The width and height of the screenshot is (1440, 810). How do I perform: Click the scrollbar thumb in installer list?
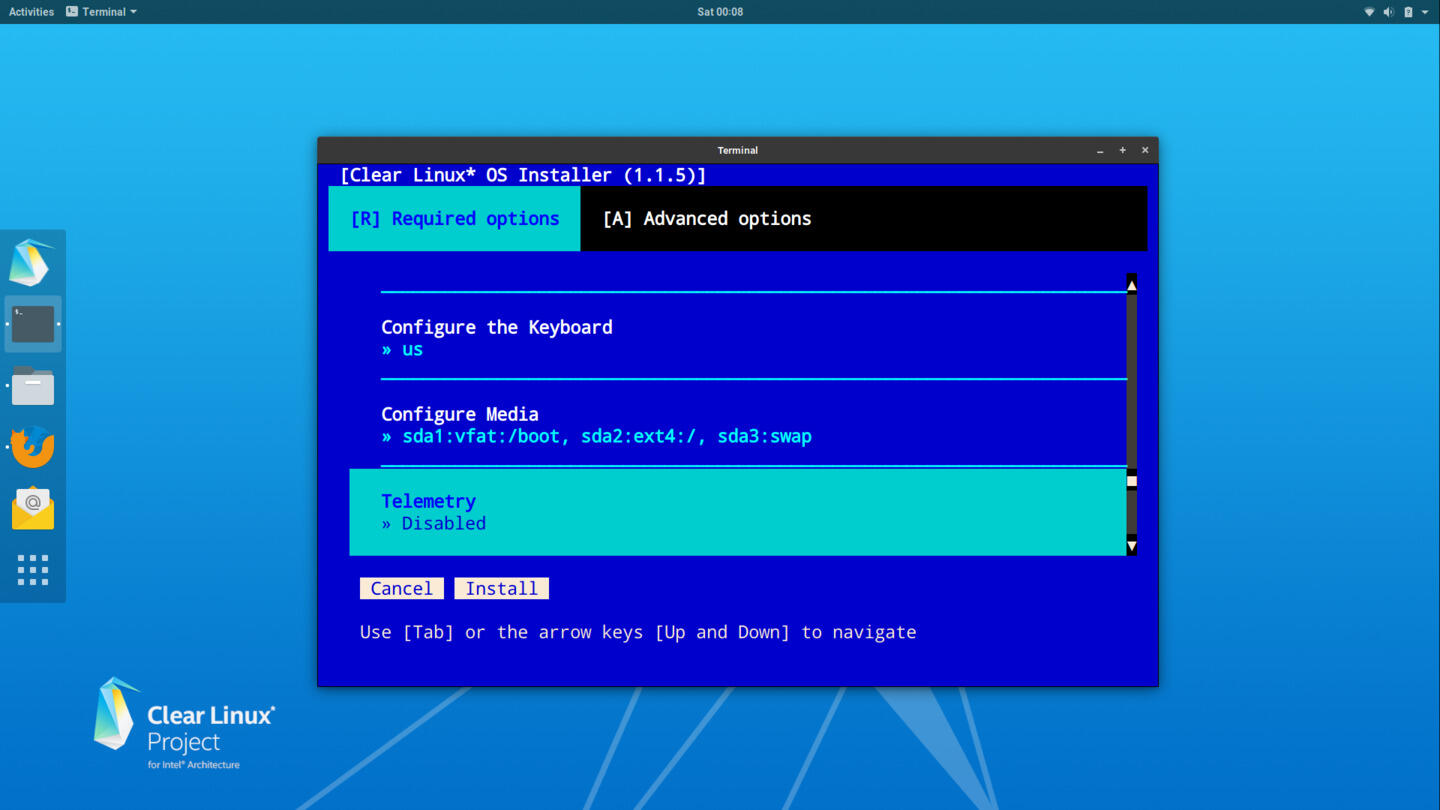click(x=1131, y=480)
